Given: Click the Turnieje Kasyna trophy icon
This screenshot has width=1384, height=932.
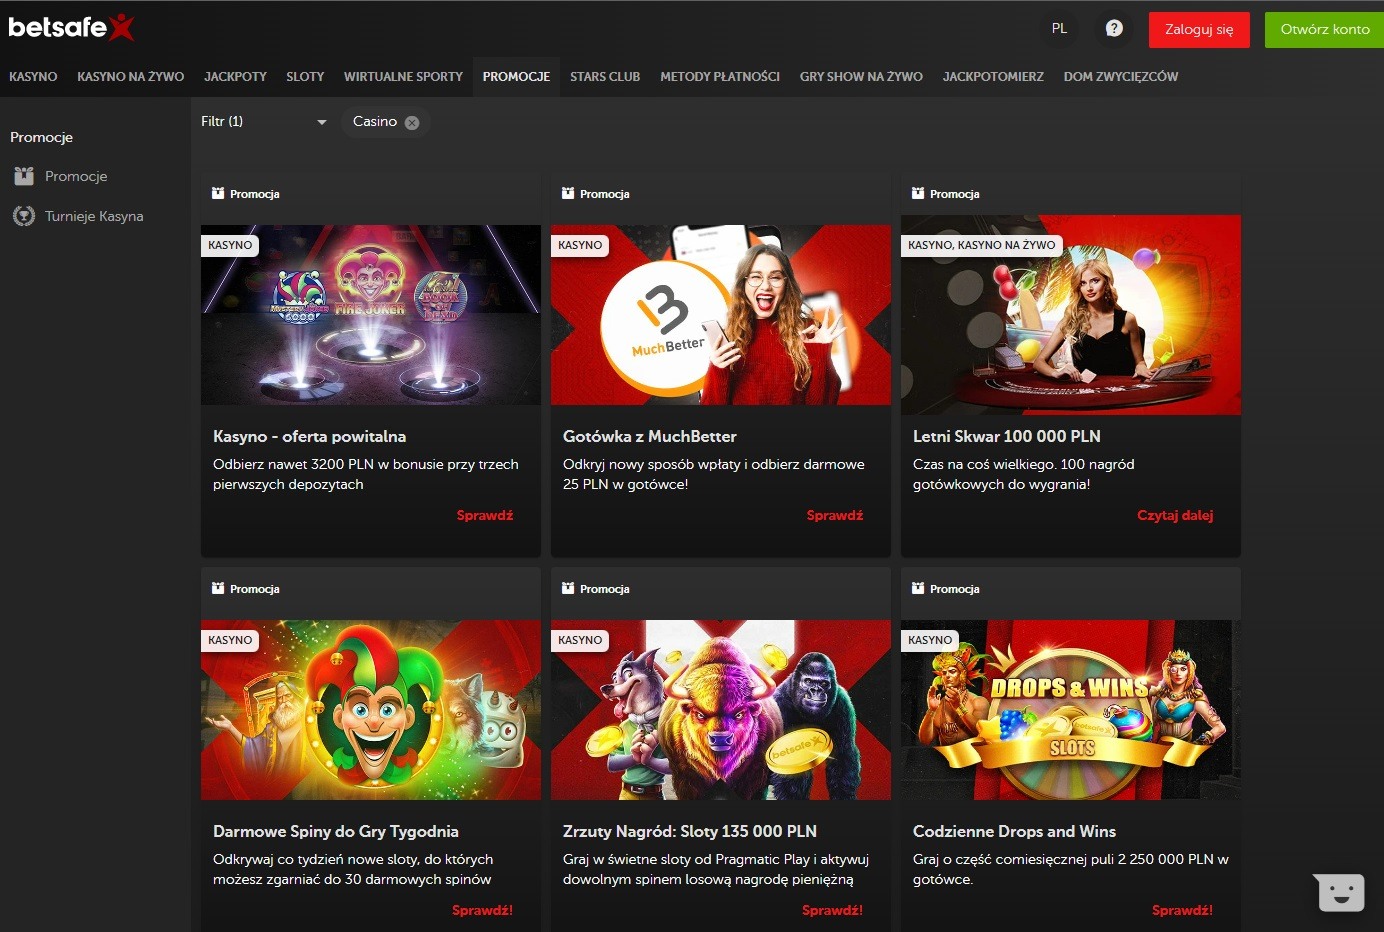Looking at the screenshot, I should tap(24, 216).
